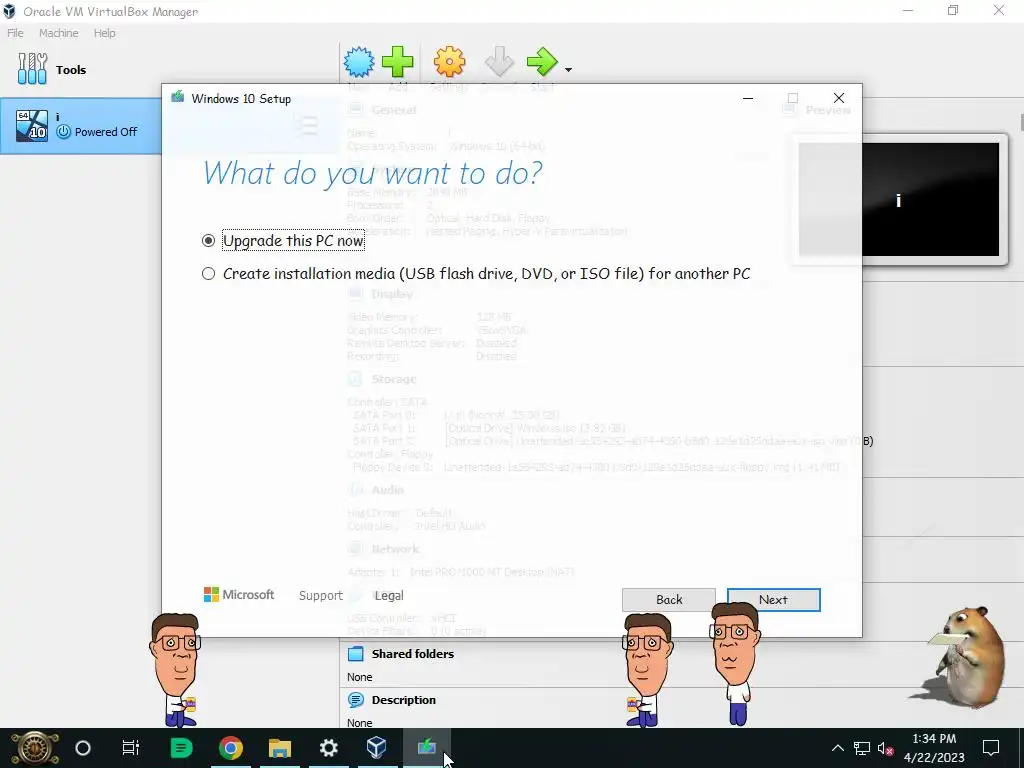
Task: Open muted volume tray icon
Action: 886,748
